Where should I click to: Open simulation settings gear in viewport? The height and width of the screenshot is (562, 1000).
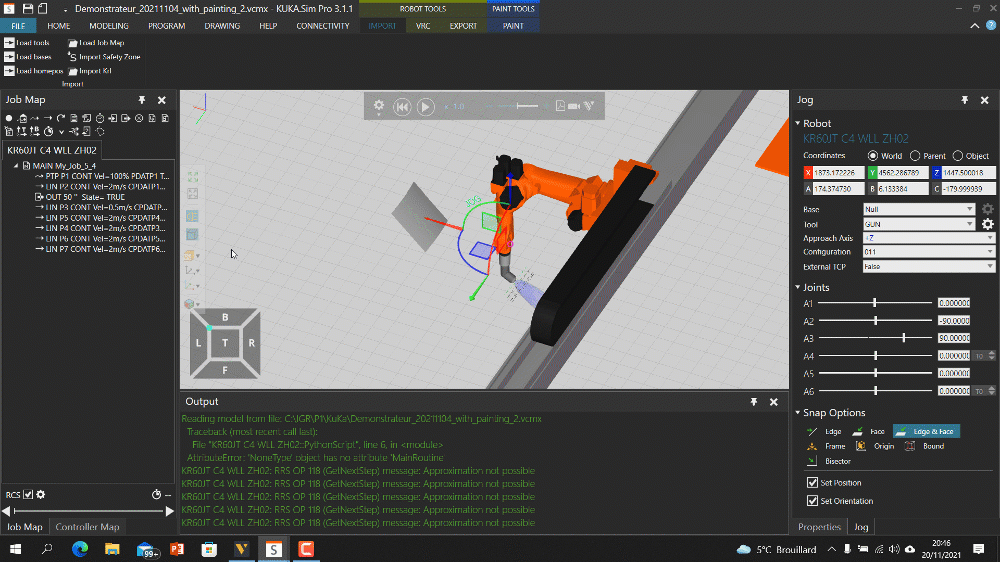[x=379, y=106]
